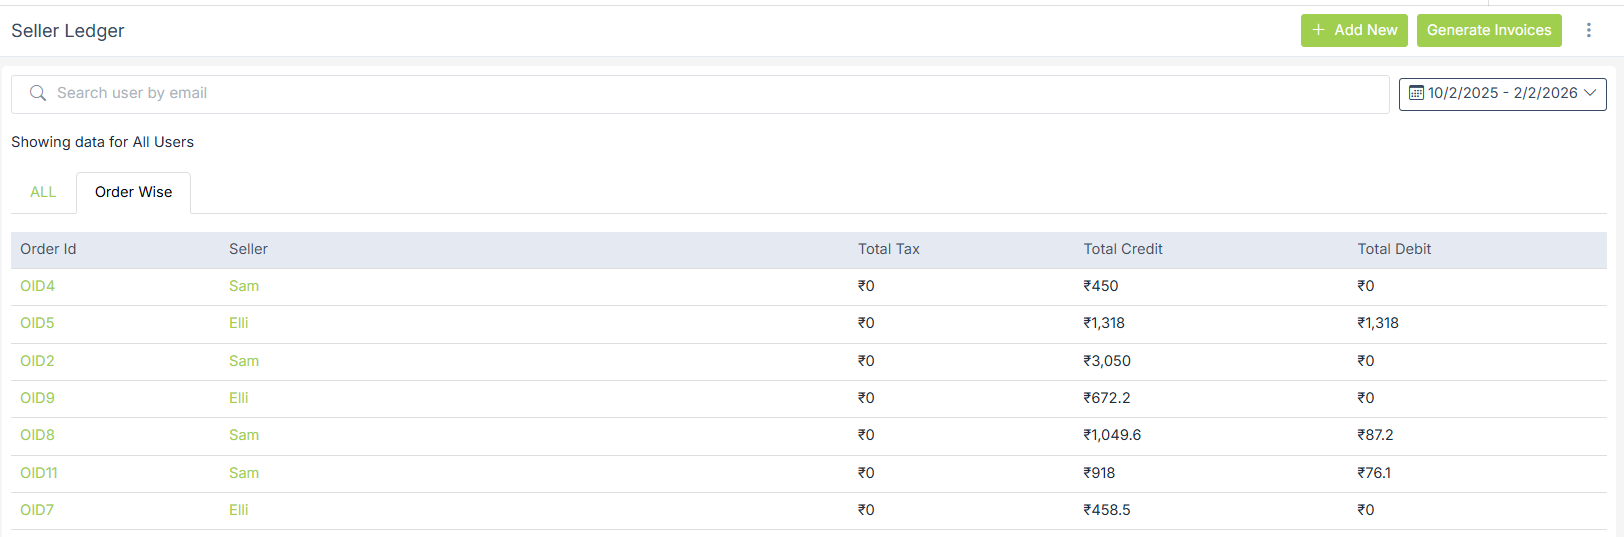Click seller Elli in the OID5 row
The width and height of the screenshot is (1624, 537).
click(x=238, y=323)
